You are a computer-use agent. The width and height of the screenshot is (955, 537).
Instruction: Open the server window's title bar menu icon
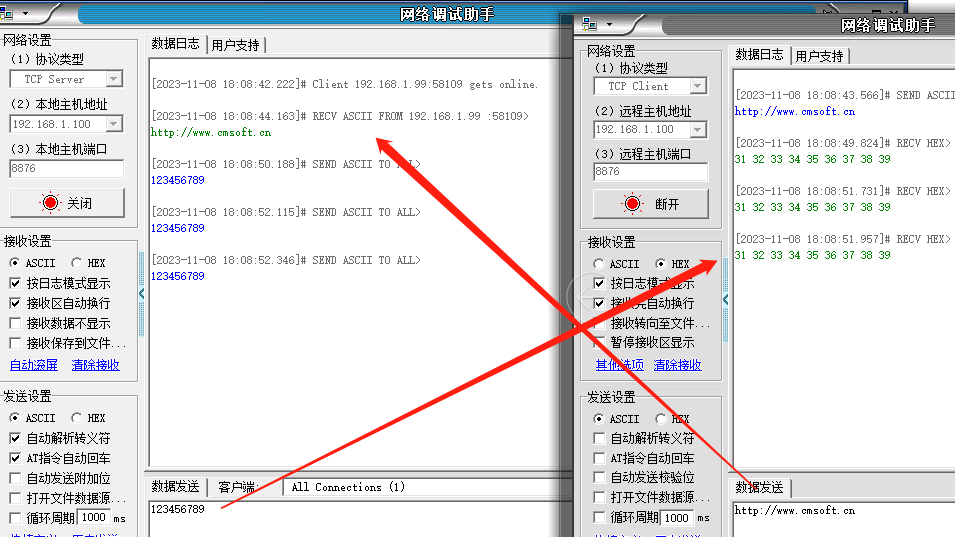(x=14, y=15)
